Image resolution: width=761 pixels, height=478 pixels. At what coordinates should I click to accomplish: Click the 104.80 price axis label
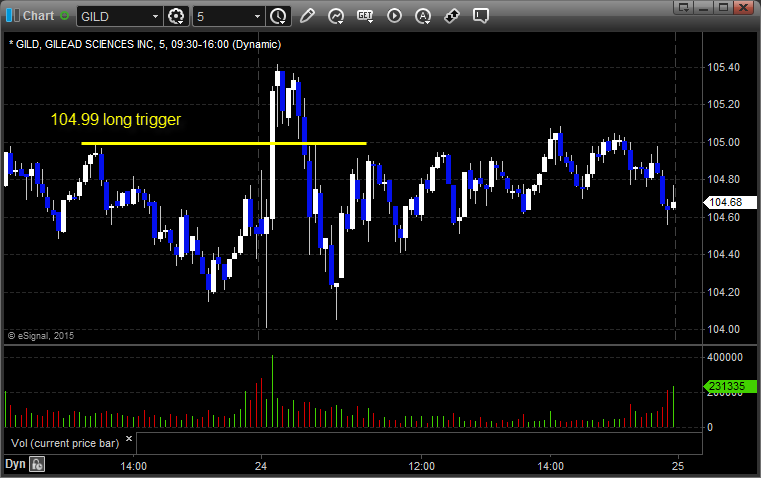click(x=724, y=179)
